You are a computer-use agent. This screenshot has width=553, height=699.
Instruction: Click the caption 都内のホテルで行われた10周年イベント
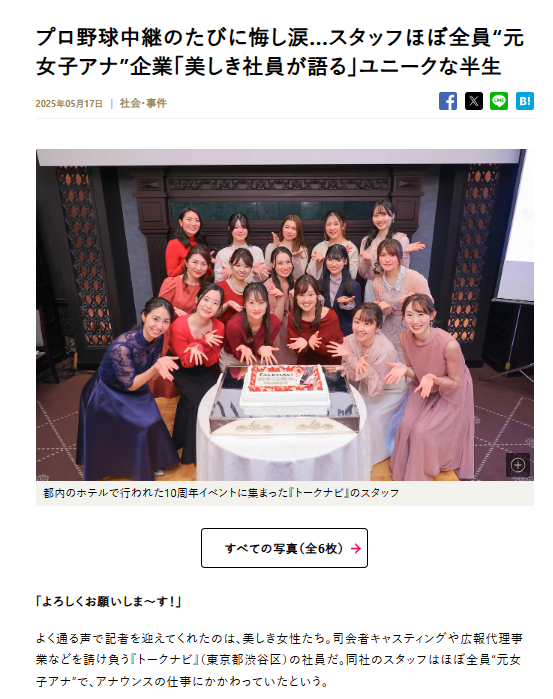(x=221, y=493)
